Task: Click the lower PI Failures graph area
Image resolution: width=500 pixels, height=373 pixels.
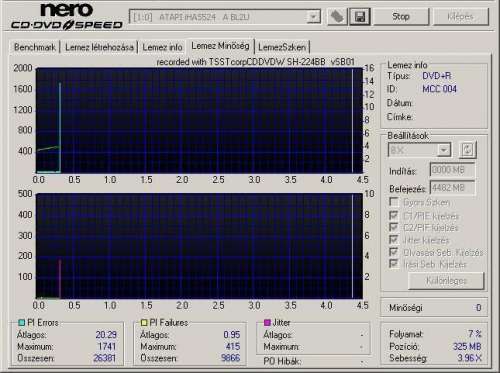Action: [199, 246]
